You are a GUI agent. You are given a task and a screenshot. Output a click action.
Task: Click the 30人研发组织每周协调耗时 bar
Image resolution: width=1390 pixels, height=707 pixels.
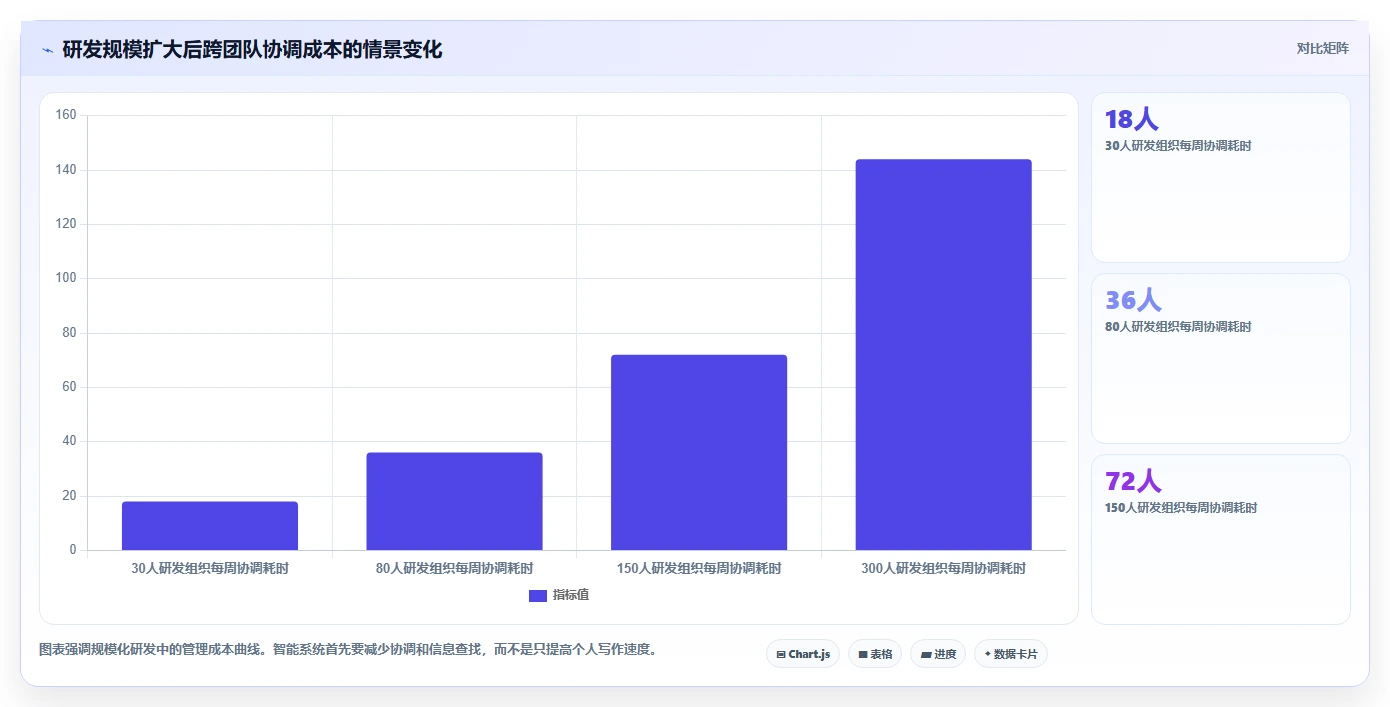[210, 526]
